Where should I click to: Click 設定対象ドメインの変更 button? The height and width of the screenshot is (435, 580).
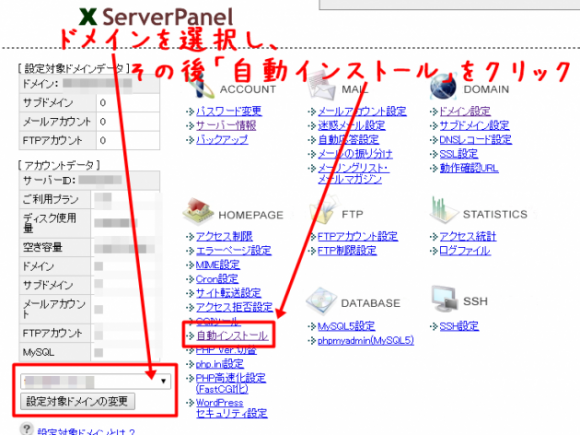coord(78,401)
